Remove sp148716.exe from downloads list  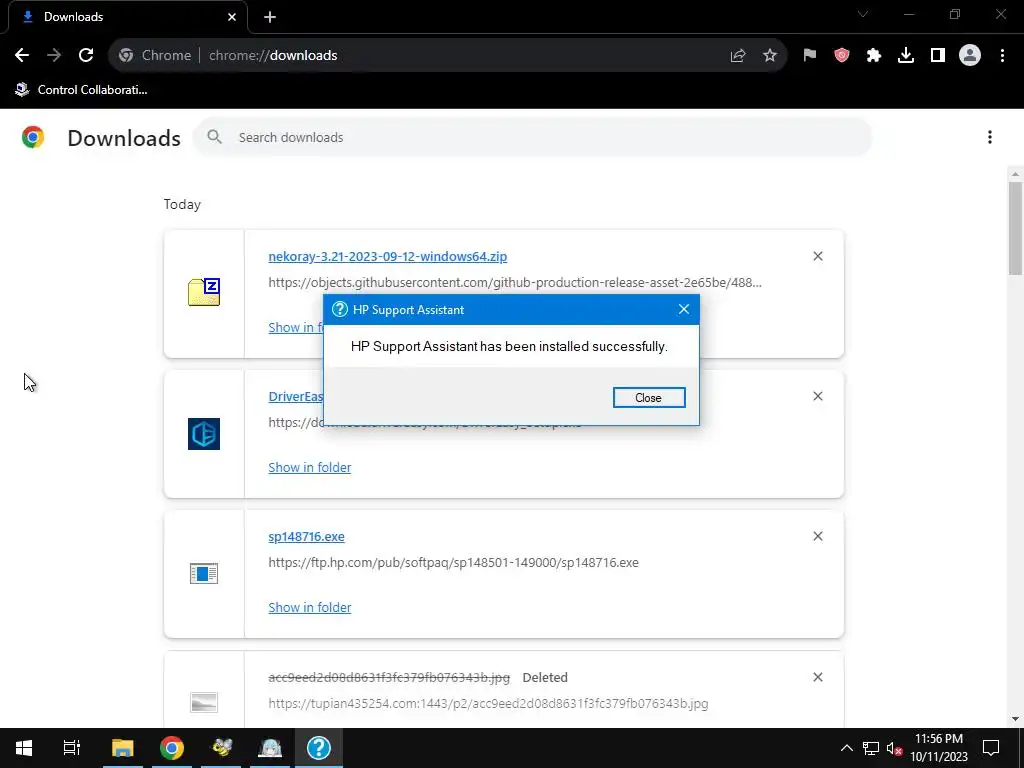tap(818, 536)
